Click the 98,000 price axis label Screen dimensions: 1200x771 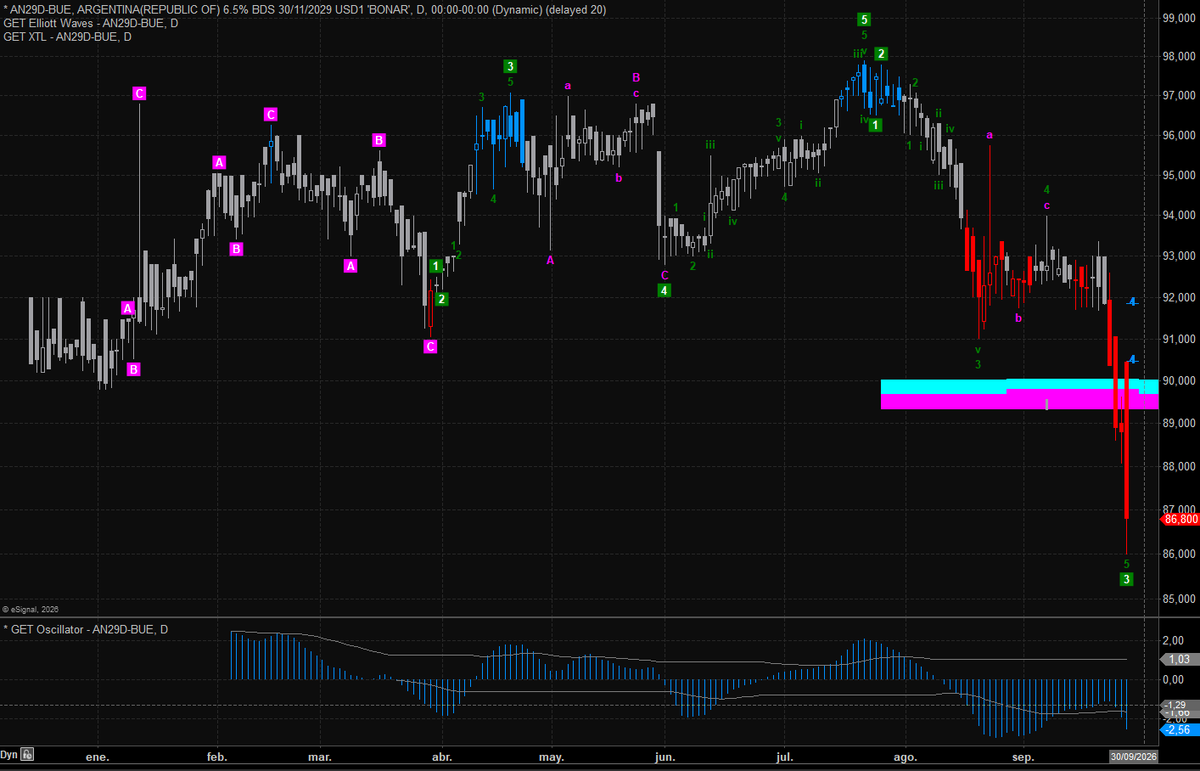(x=1180, y=57)
